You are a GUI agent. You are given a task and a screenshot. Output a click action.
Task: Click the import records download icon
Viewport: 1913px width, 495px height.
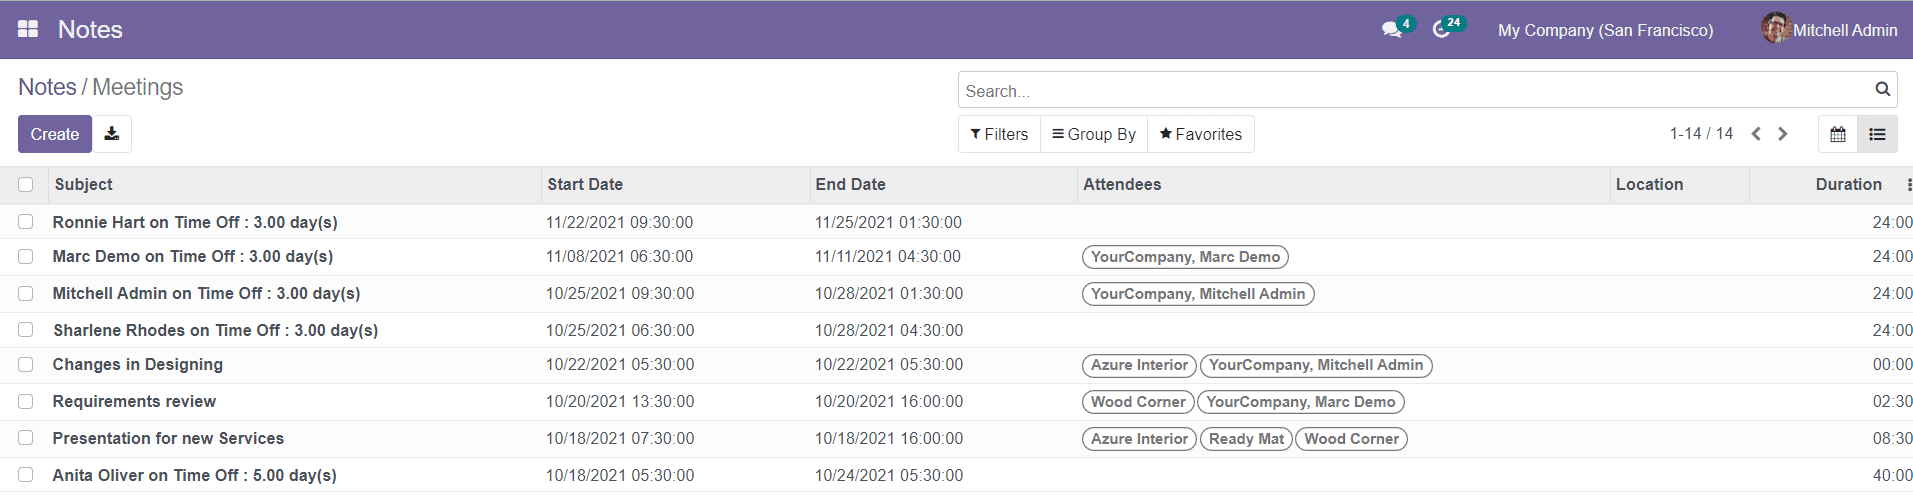coord(112,134)
